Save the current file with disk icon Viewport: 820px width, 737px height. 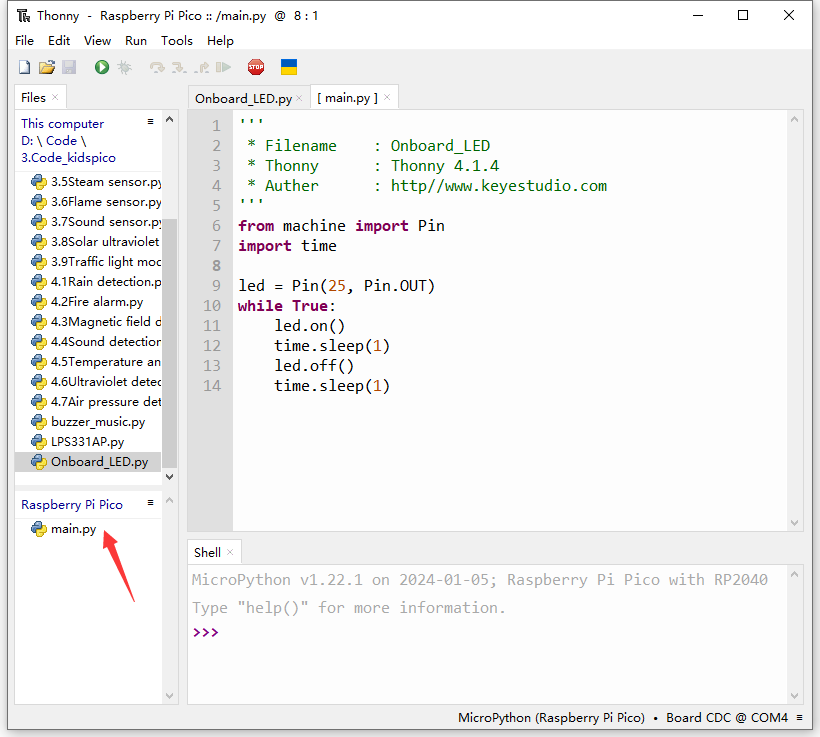(69, 67)
